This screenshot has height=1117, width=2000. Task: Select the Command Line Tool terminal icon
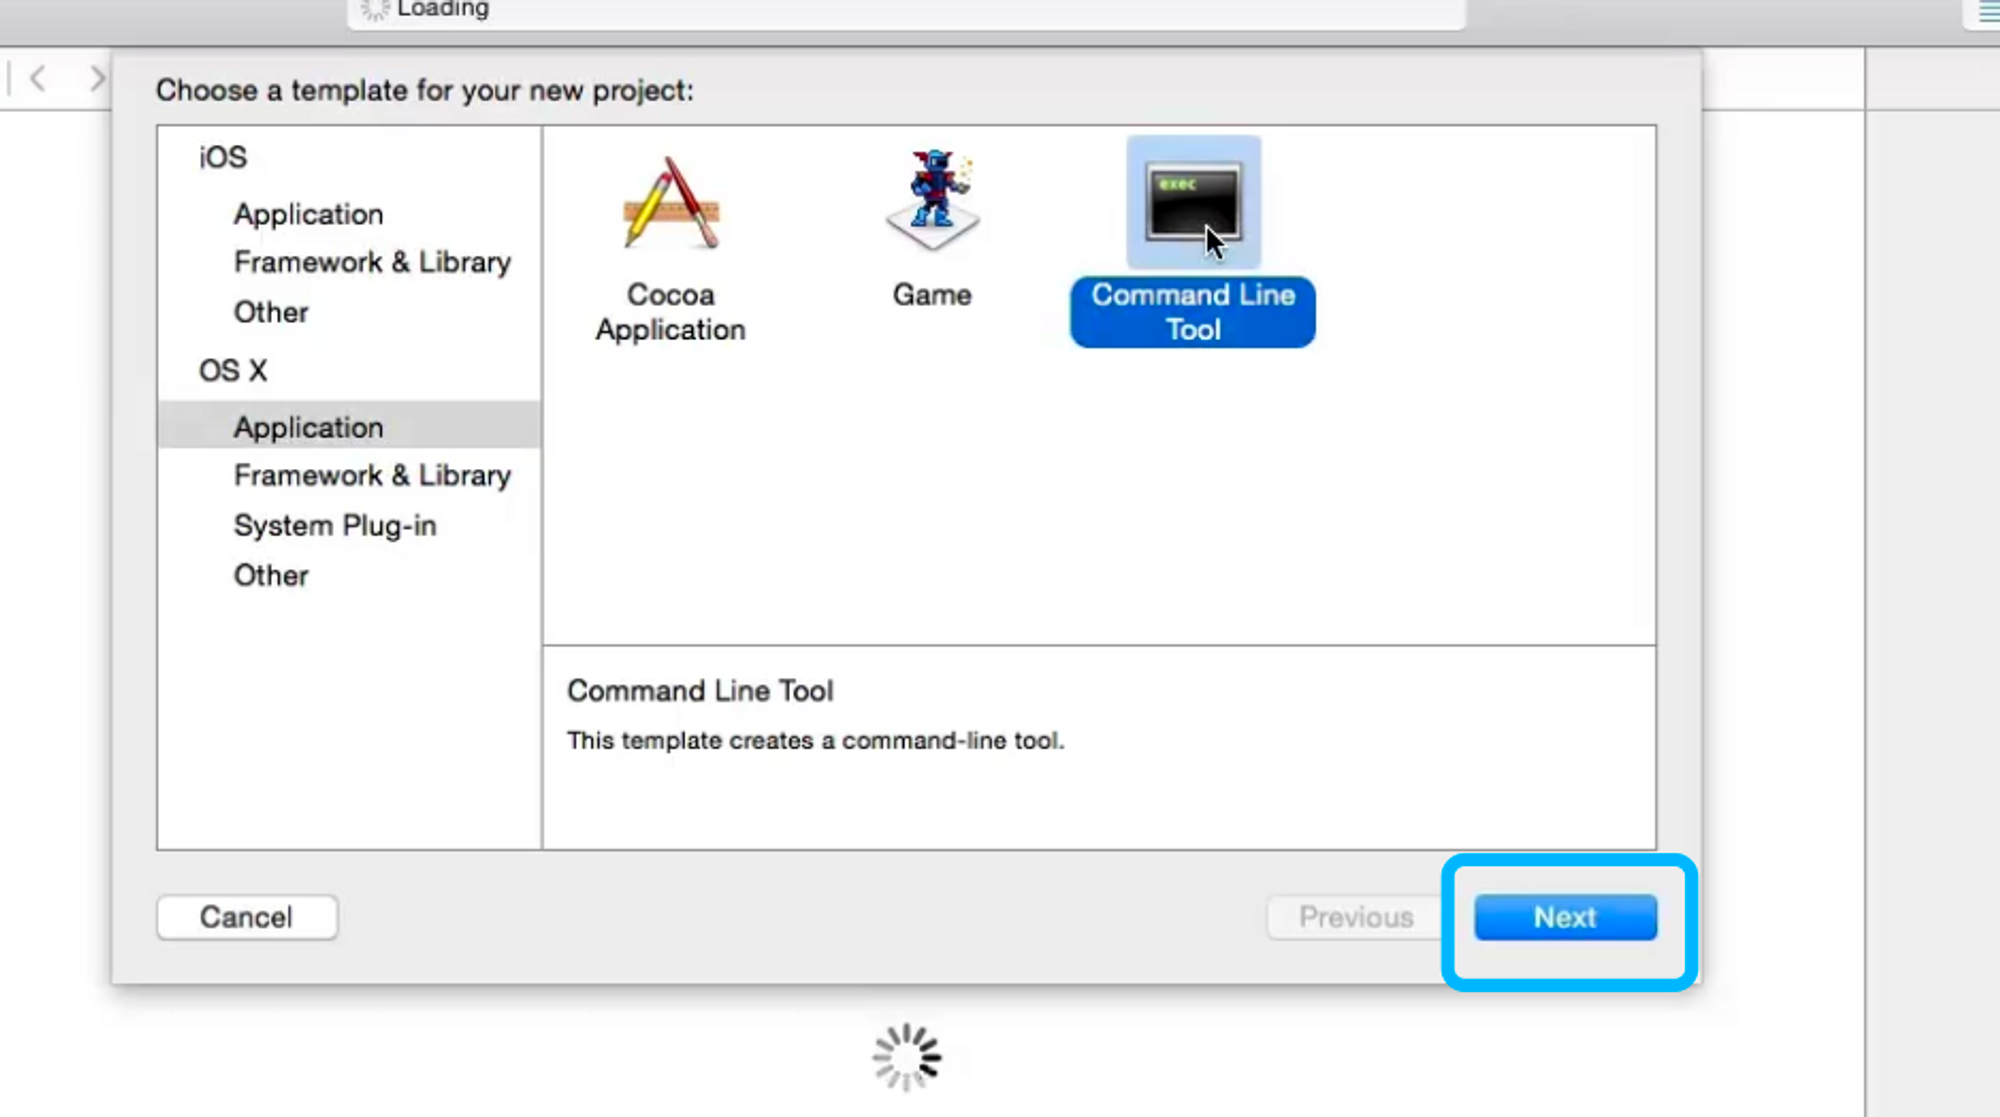coord(1193,203)
